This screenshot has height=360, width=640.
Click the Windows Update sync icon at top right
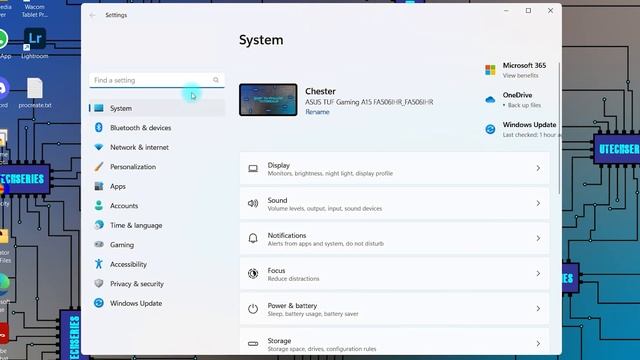(490, 129)
